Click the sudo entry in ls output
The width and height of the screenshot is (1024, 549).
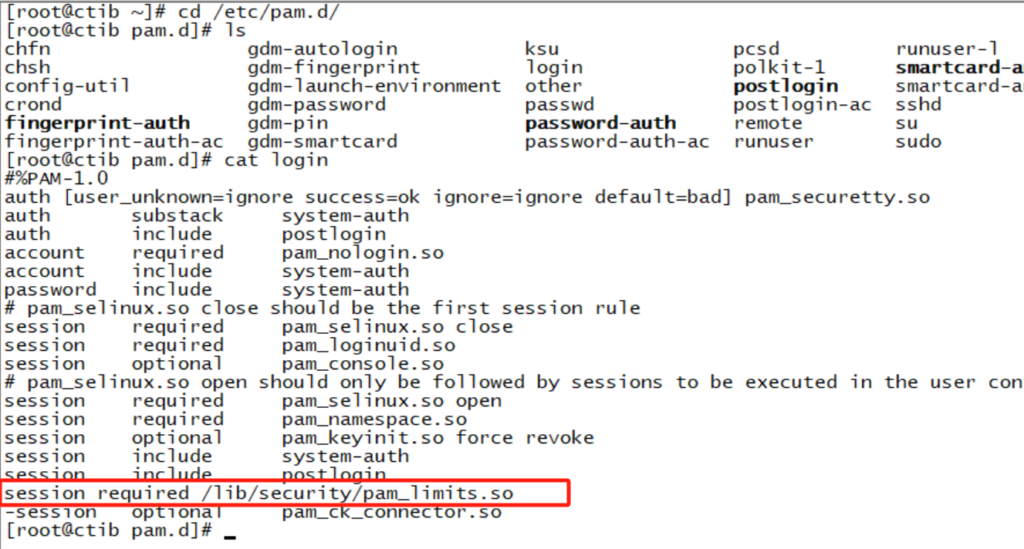click(x=918, y=142)
